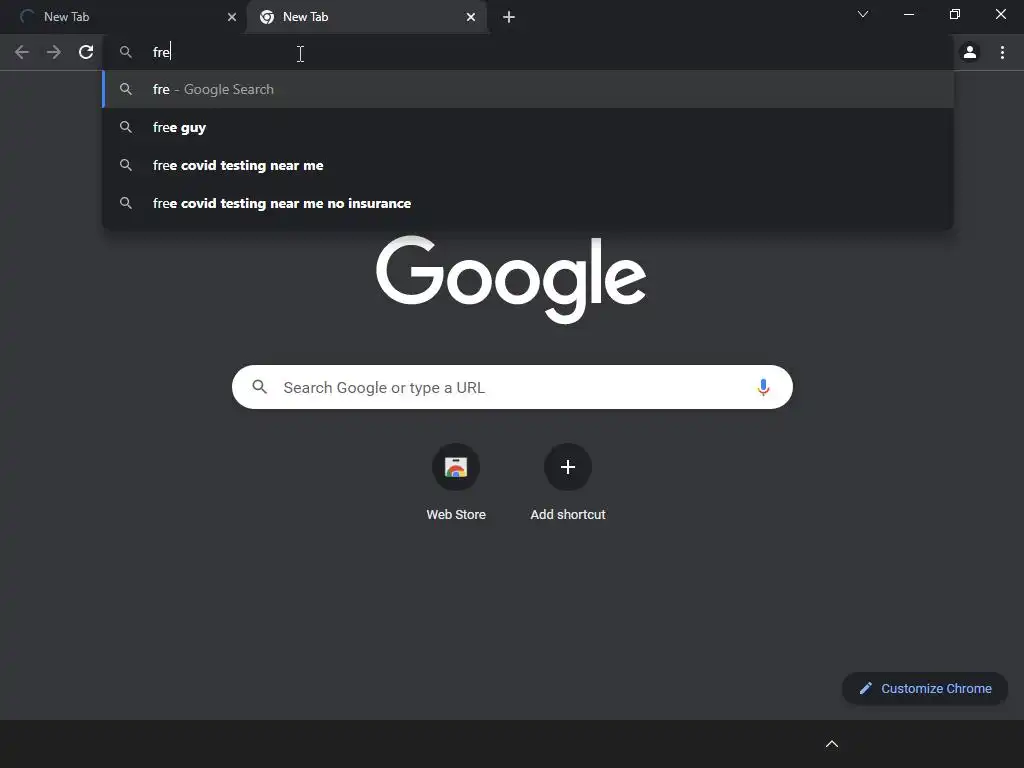Go back with the back arrow
The image size is (1024, 768).
[x=22, y=52]
